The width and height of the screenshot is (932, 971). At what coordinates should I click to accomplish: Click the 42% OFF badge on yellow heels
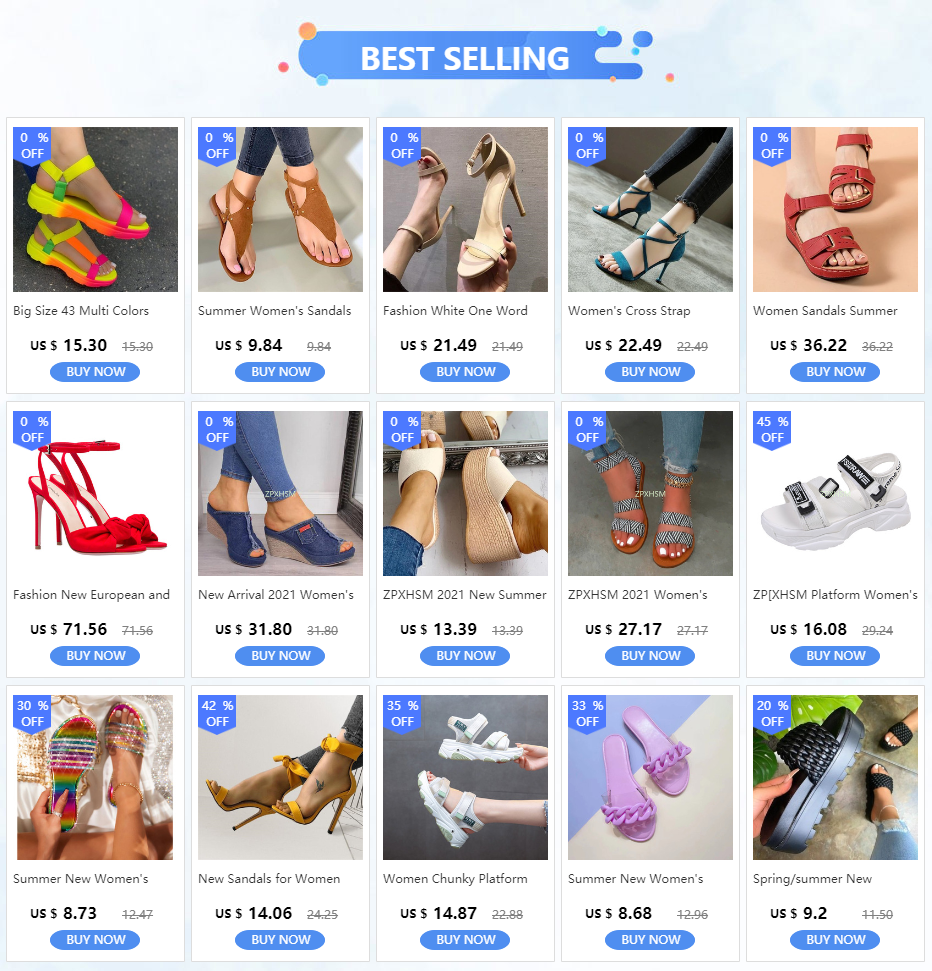point(217,713)
